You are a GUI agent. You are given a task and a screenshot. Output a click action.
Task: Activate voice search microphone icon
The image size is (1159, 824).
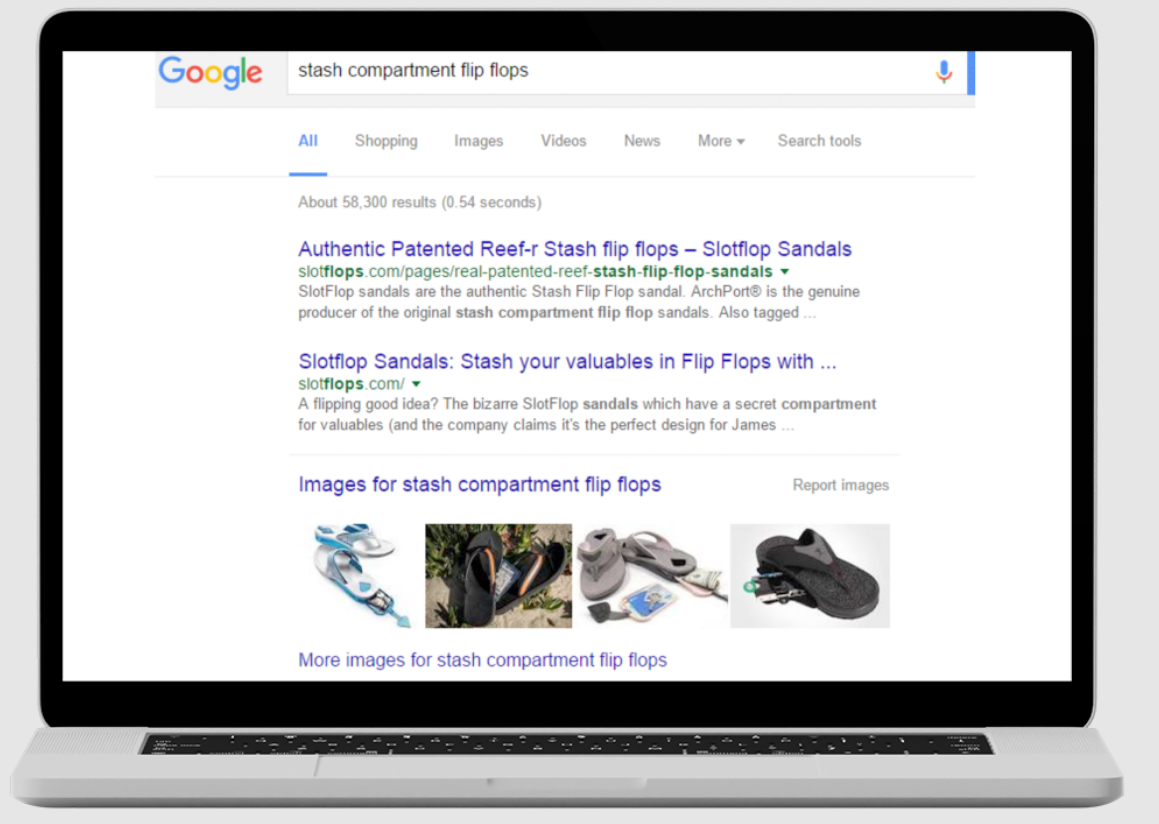[x=943, y=72]
